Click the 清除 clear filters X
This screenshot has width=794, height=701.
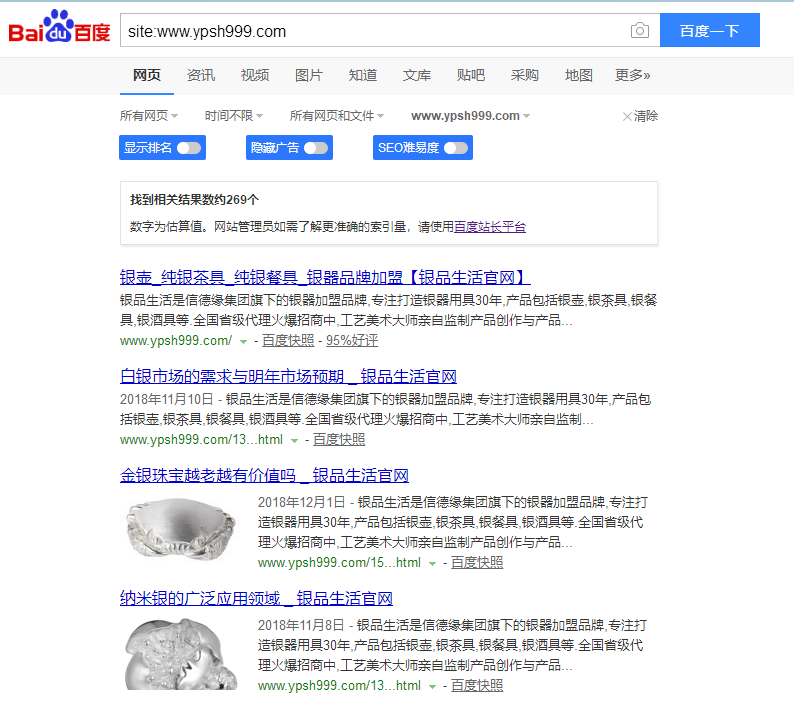click(640, 116)
